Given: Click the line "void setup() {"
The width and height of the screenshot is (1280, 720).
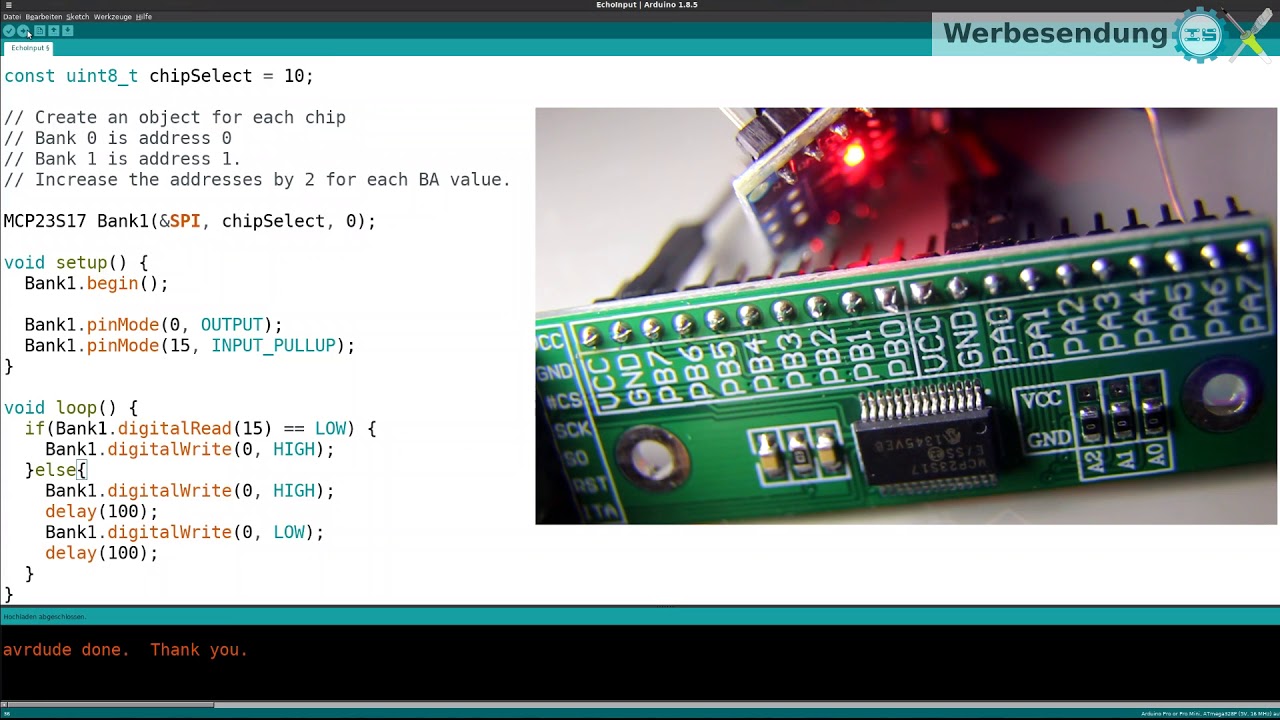Looking at the screenshot, I should (x=76, y=263).
